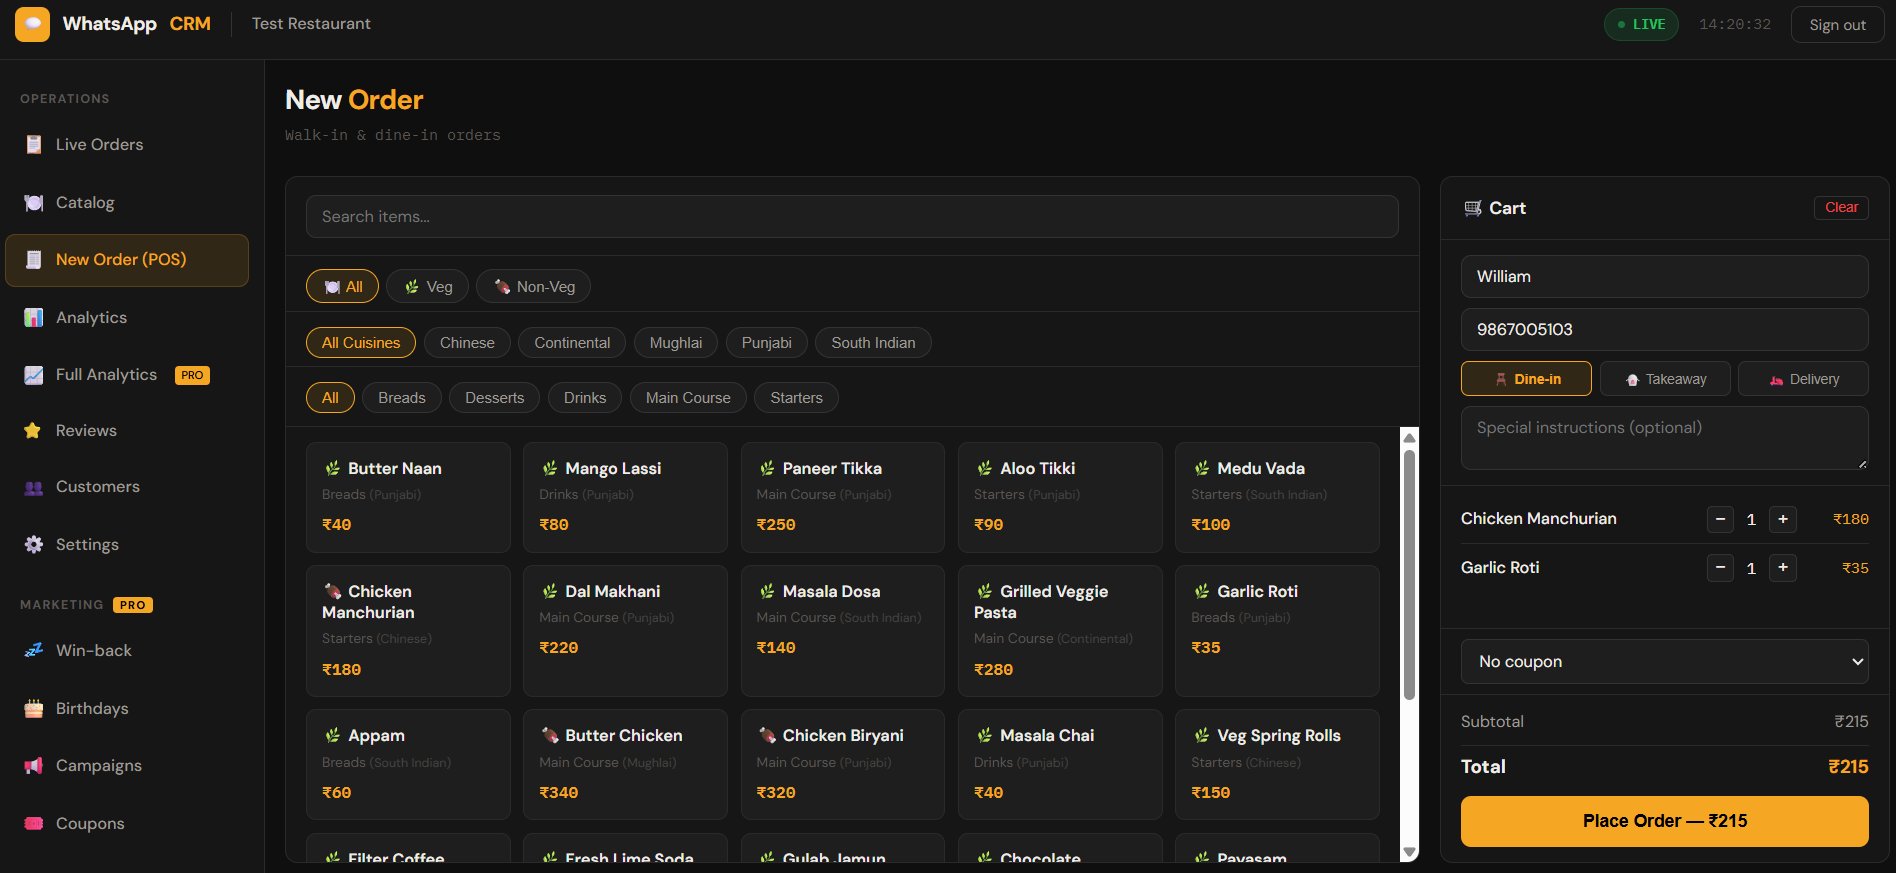Screen dimensions: 1896x873
Task: Open the Analytics chart icon
Action: (34, 318)
